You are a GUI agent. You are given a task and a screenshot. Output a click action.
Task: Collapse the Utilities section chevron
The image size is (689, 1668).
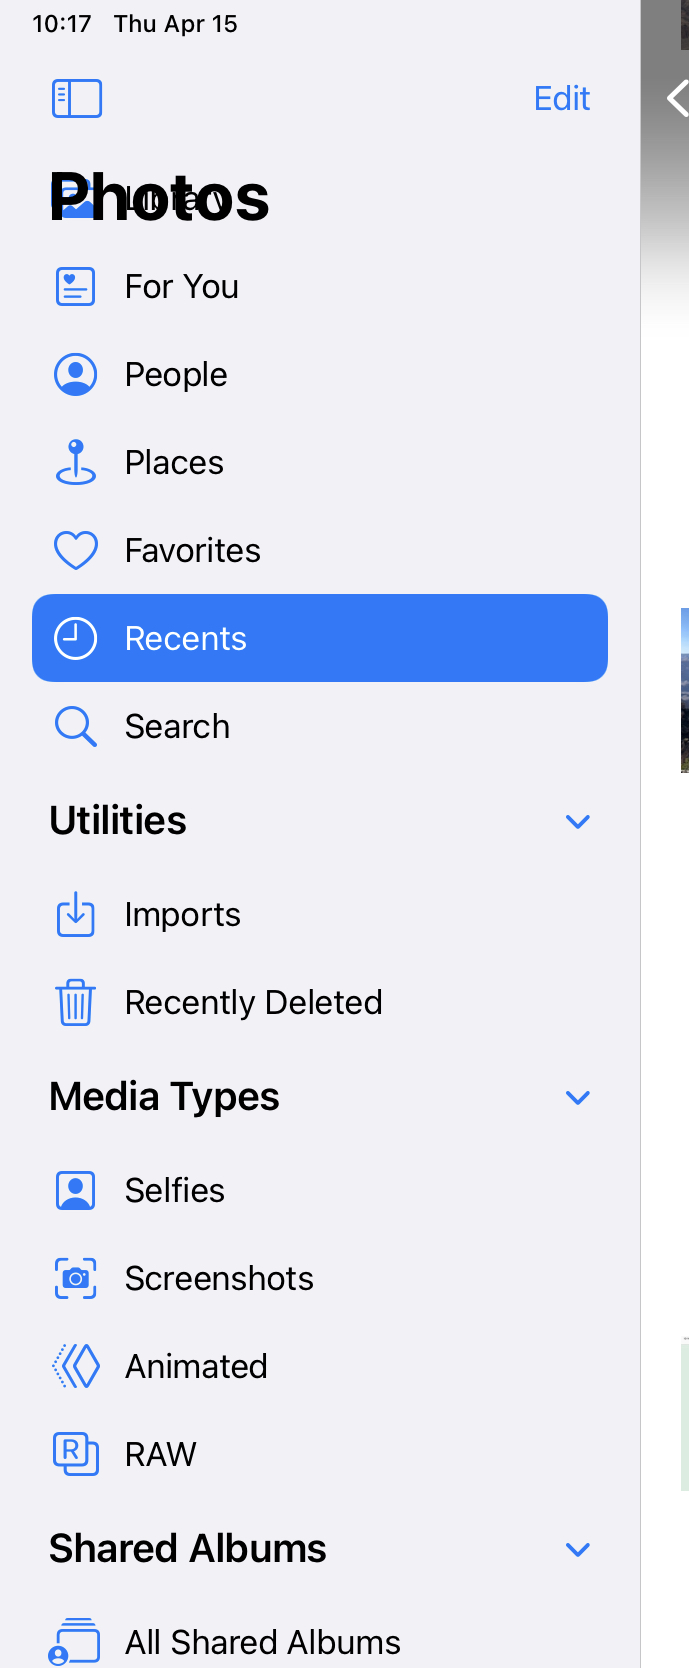[x=578, y=822]
